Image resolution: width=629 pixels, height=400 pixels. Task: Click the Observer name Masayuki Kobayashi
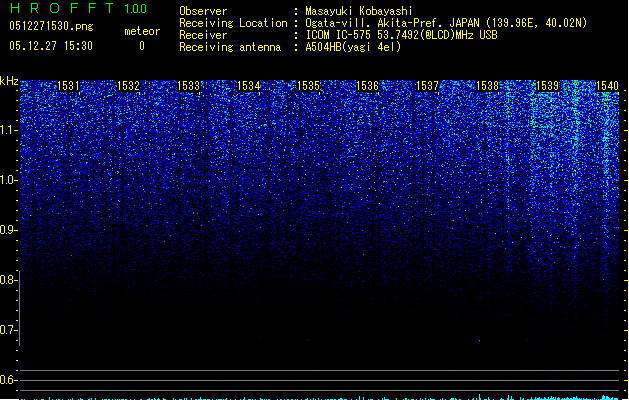click(x=359, y=11)
